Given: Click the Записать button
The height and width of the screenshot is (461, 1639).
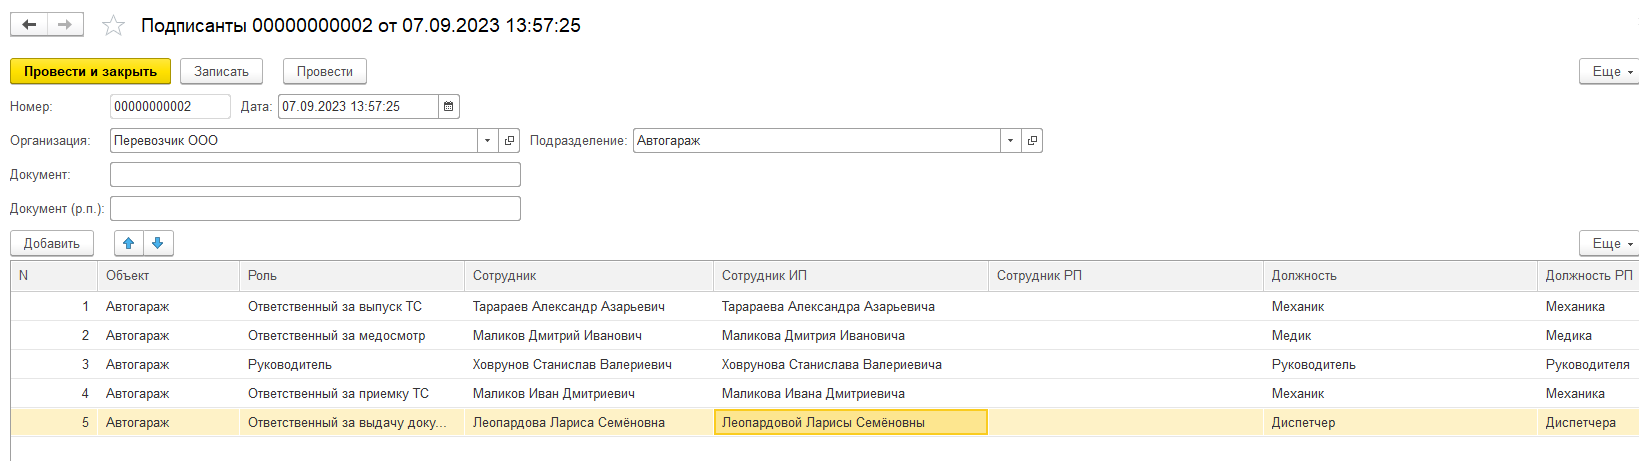Looking at the screenshot, I should 221,72.
